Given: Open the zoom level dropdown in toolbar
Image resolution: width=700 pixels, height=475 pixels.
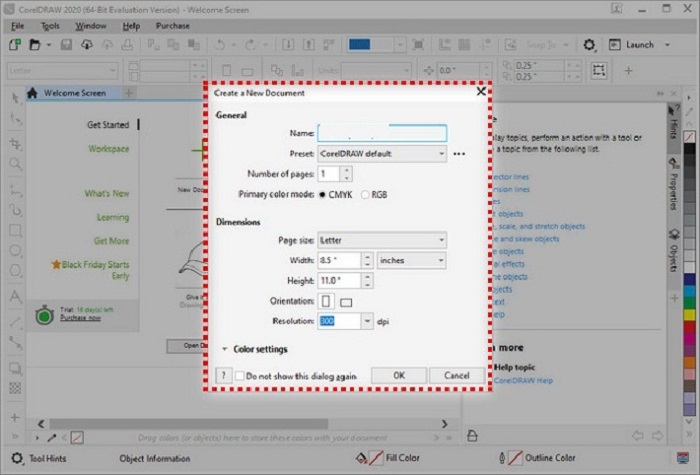Looking at the screenshot, I should pos(400,45).
